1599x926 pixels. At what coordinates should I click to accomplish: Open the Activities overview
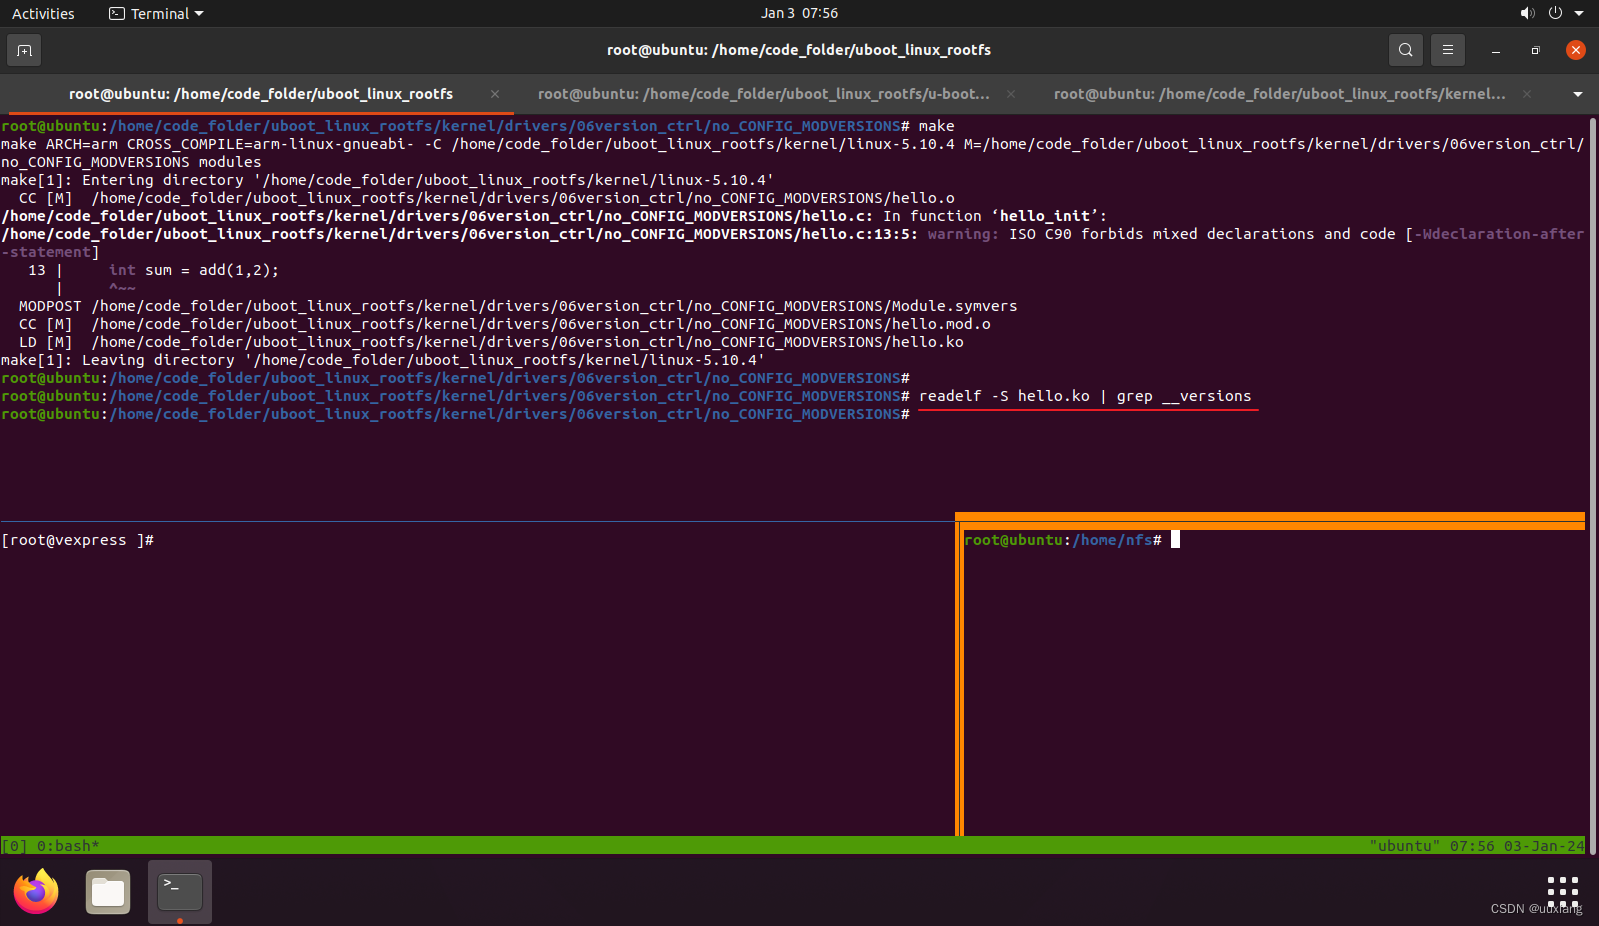pyautogui.click(x=43, y=13)
